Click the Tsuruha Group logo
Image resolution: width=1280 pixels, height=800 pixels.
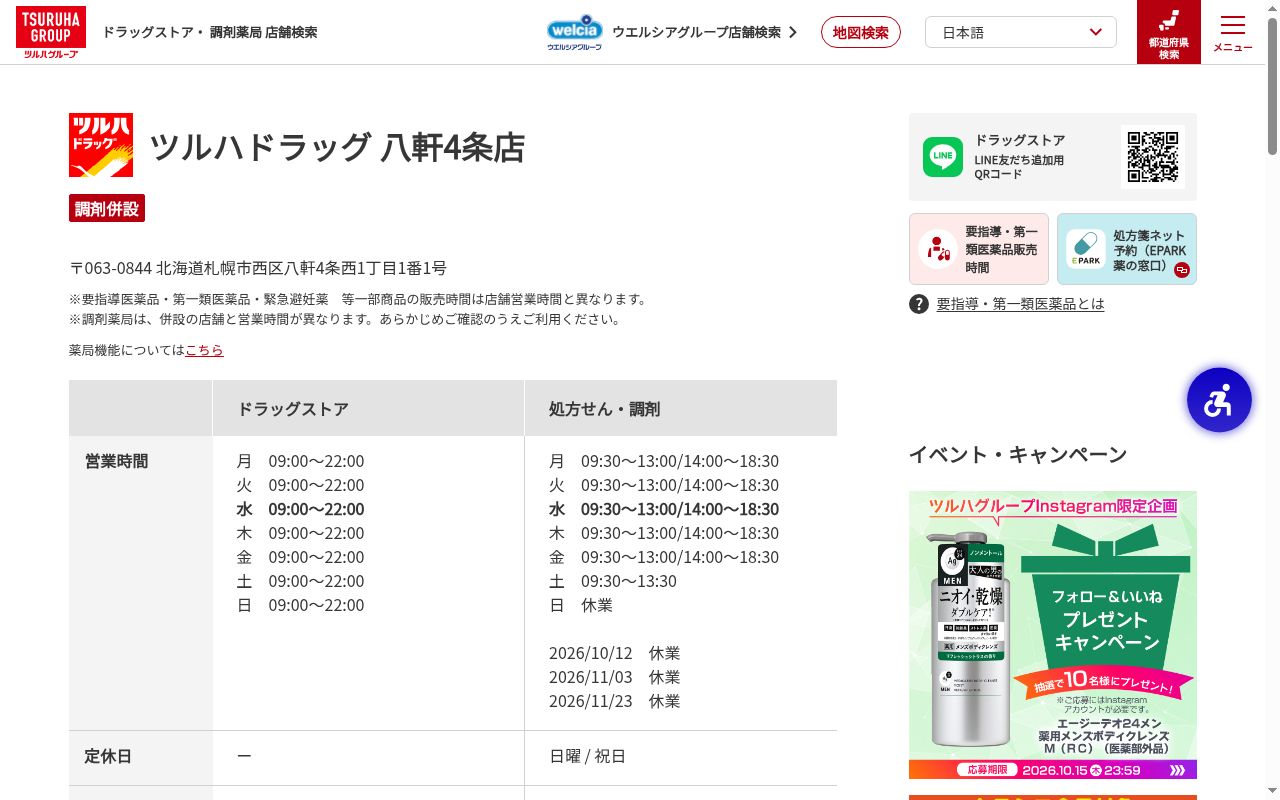[51, 32]
